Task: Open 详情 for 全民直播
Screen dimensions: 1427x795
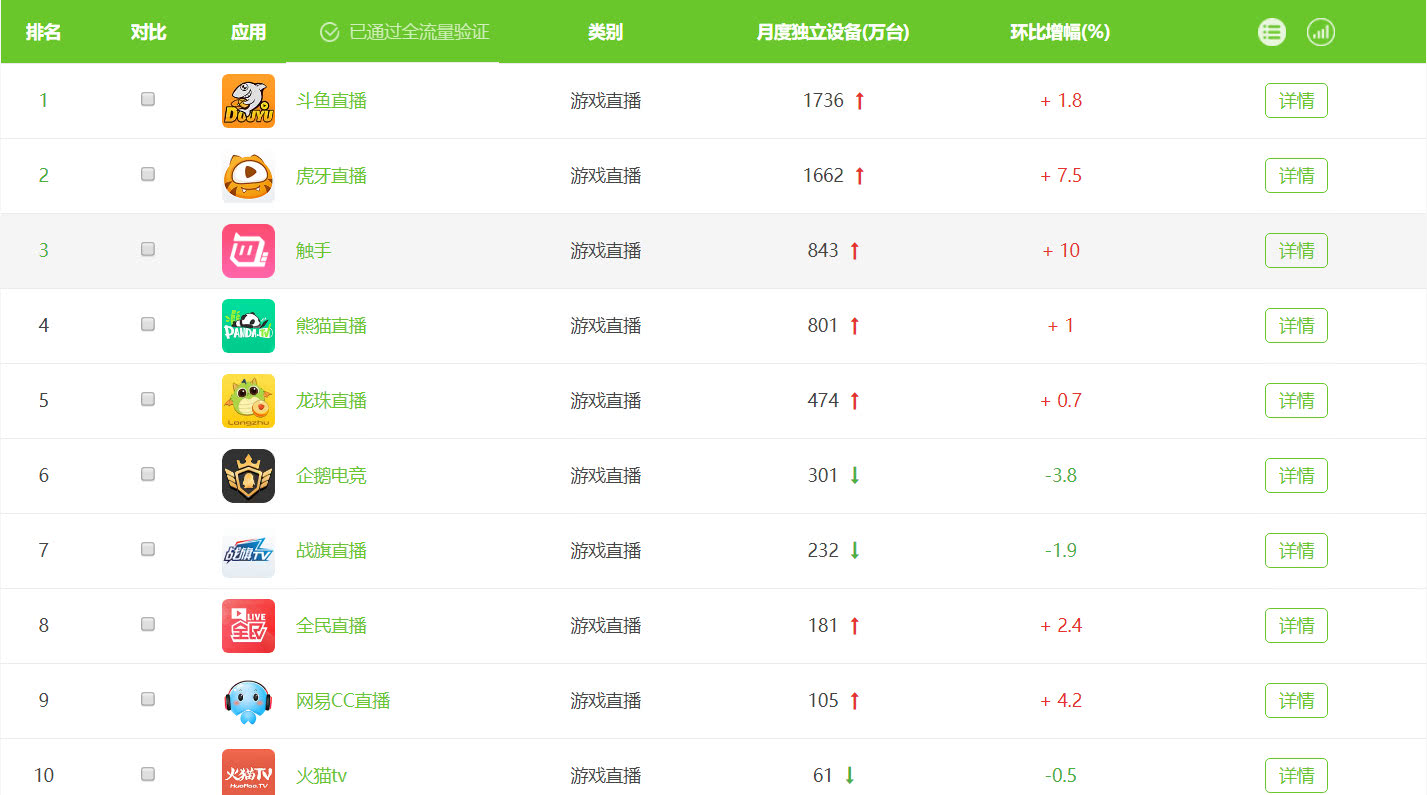Action: tap(1296, 626)
